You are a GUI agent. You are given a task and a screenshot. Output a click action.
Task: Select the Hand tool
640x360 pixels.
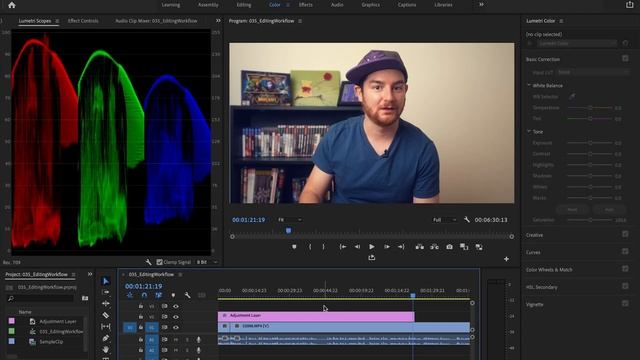(105, 349)
